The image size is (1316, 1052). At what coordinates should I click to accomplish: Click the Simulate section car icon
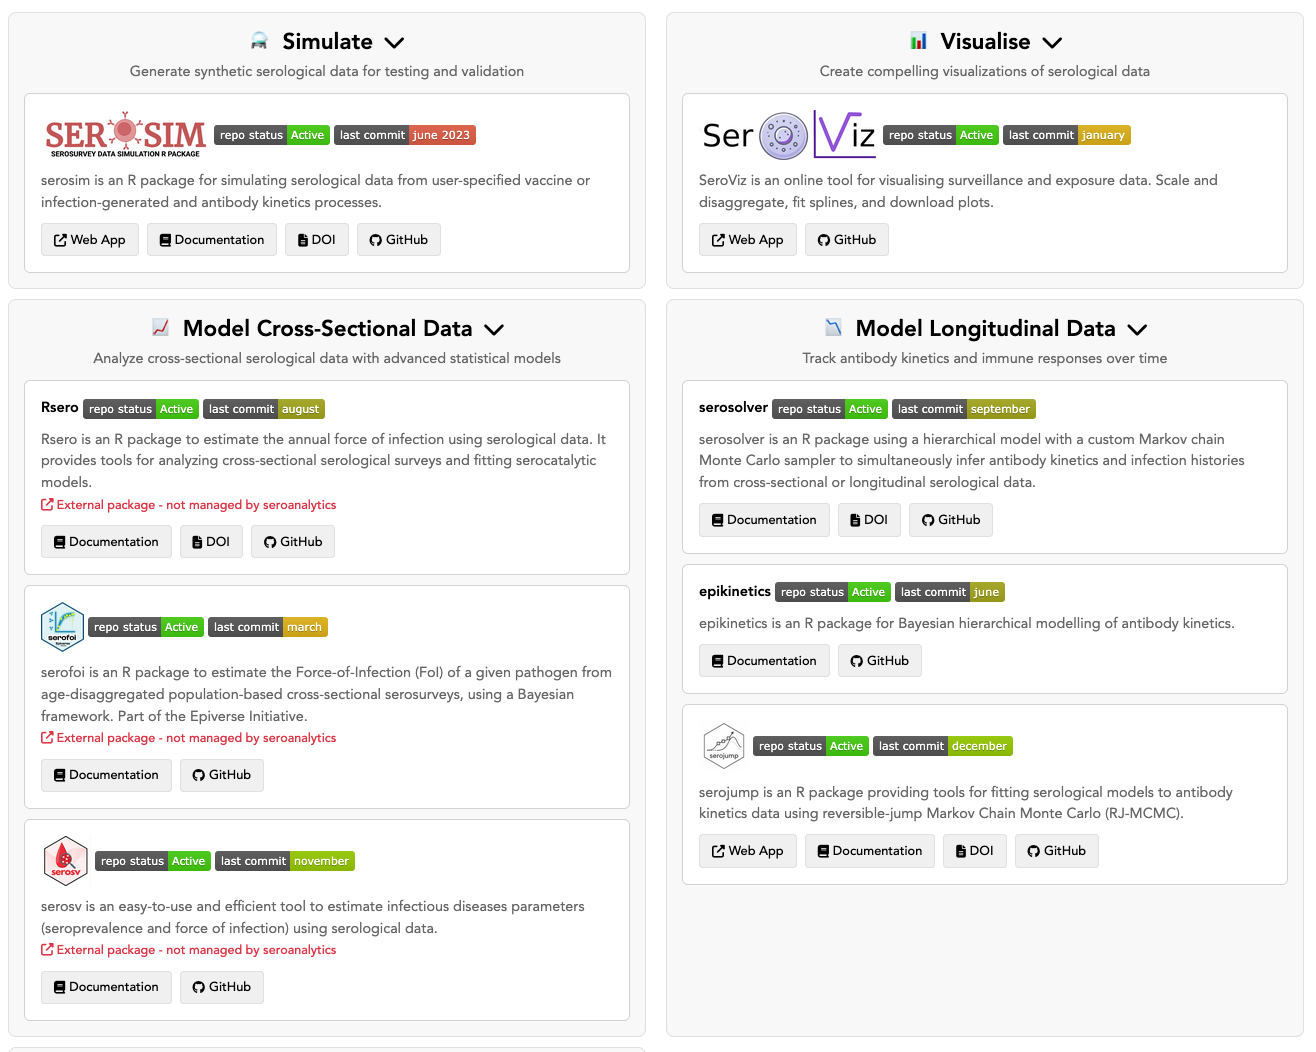[x=259, y=41]
